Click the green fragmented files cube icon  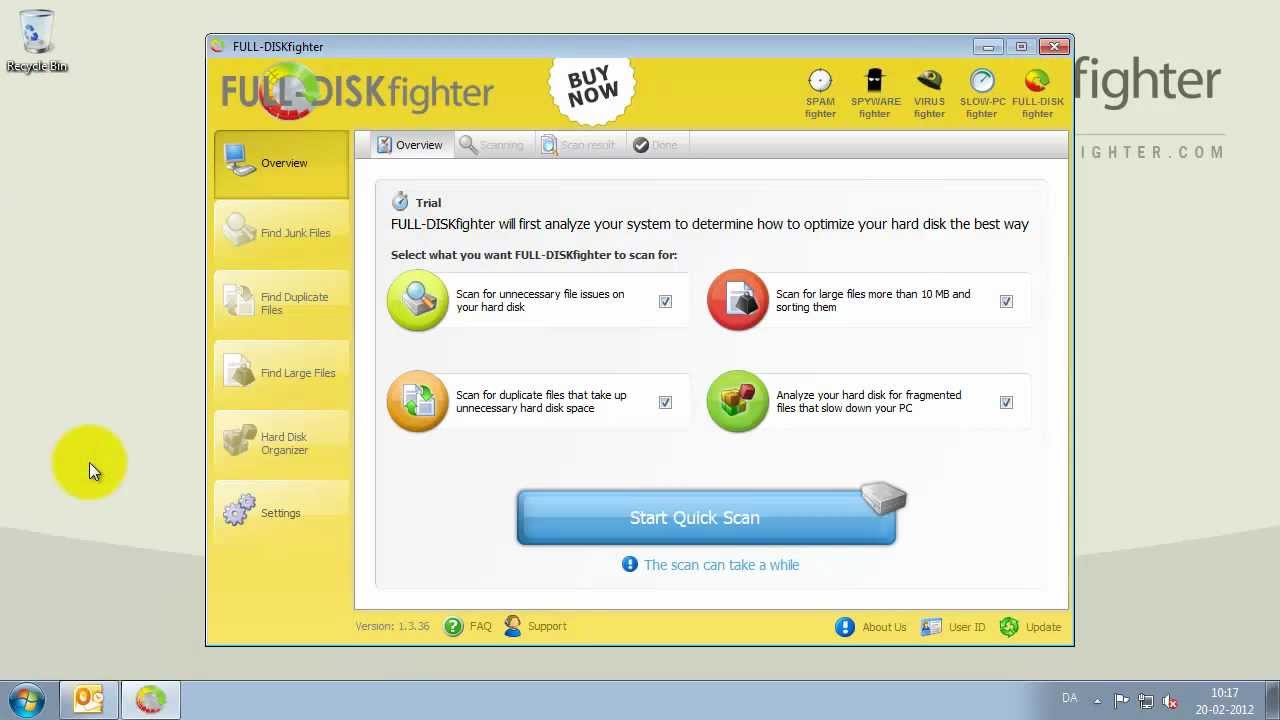tap(738, 401)
